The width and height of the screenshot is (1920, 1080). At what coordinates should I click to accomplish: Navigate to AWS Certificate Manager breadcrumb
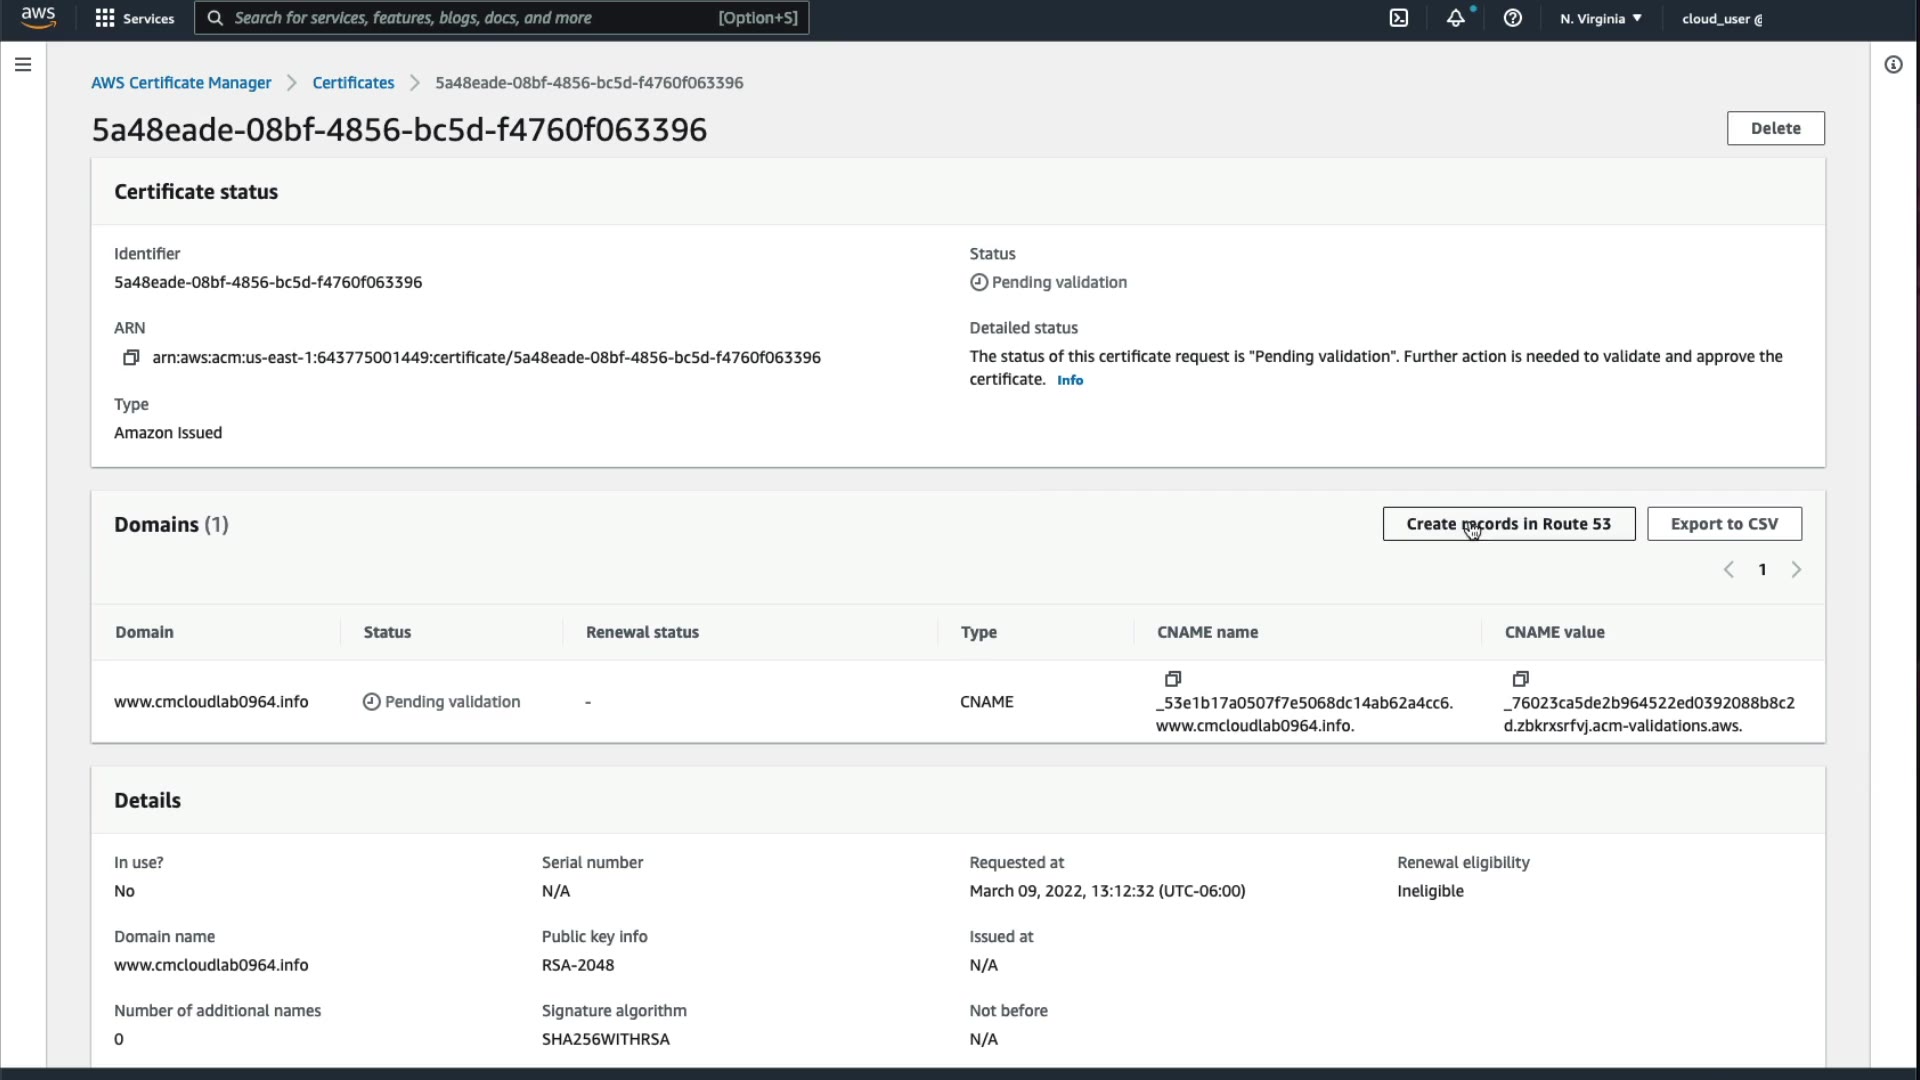pyautogui.click(x=181, y=83)
